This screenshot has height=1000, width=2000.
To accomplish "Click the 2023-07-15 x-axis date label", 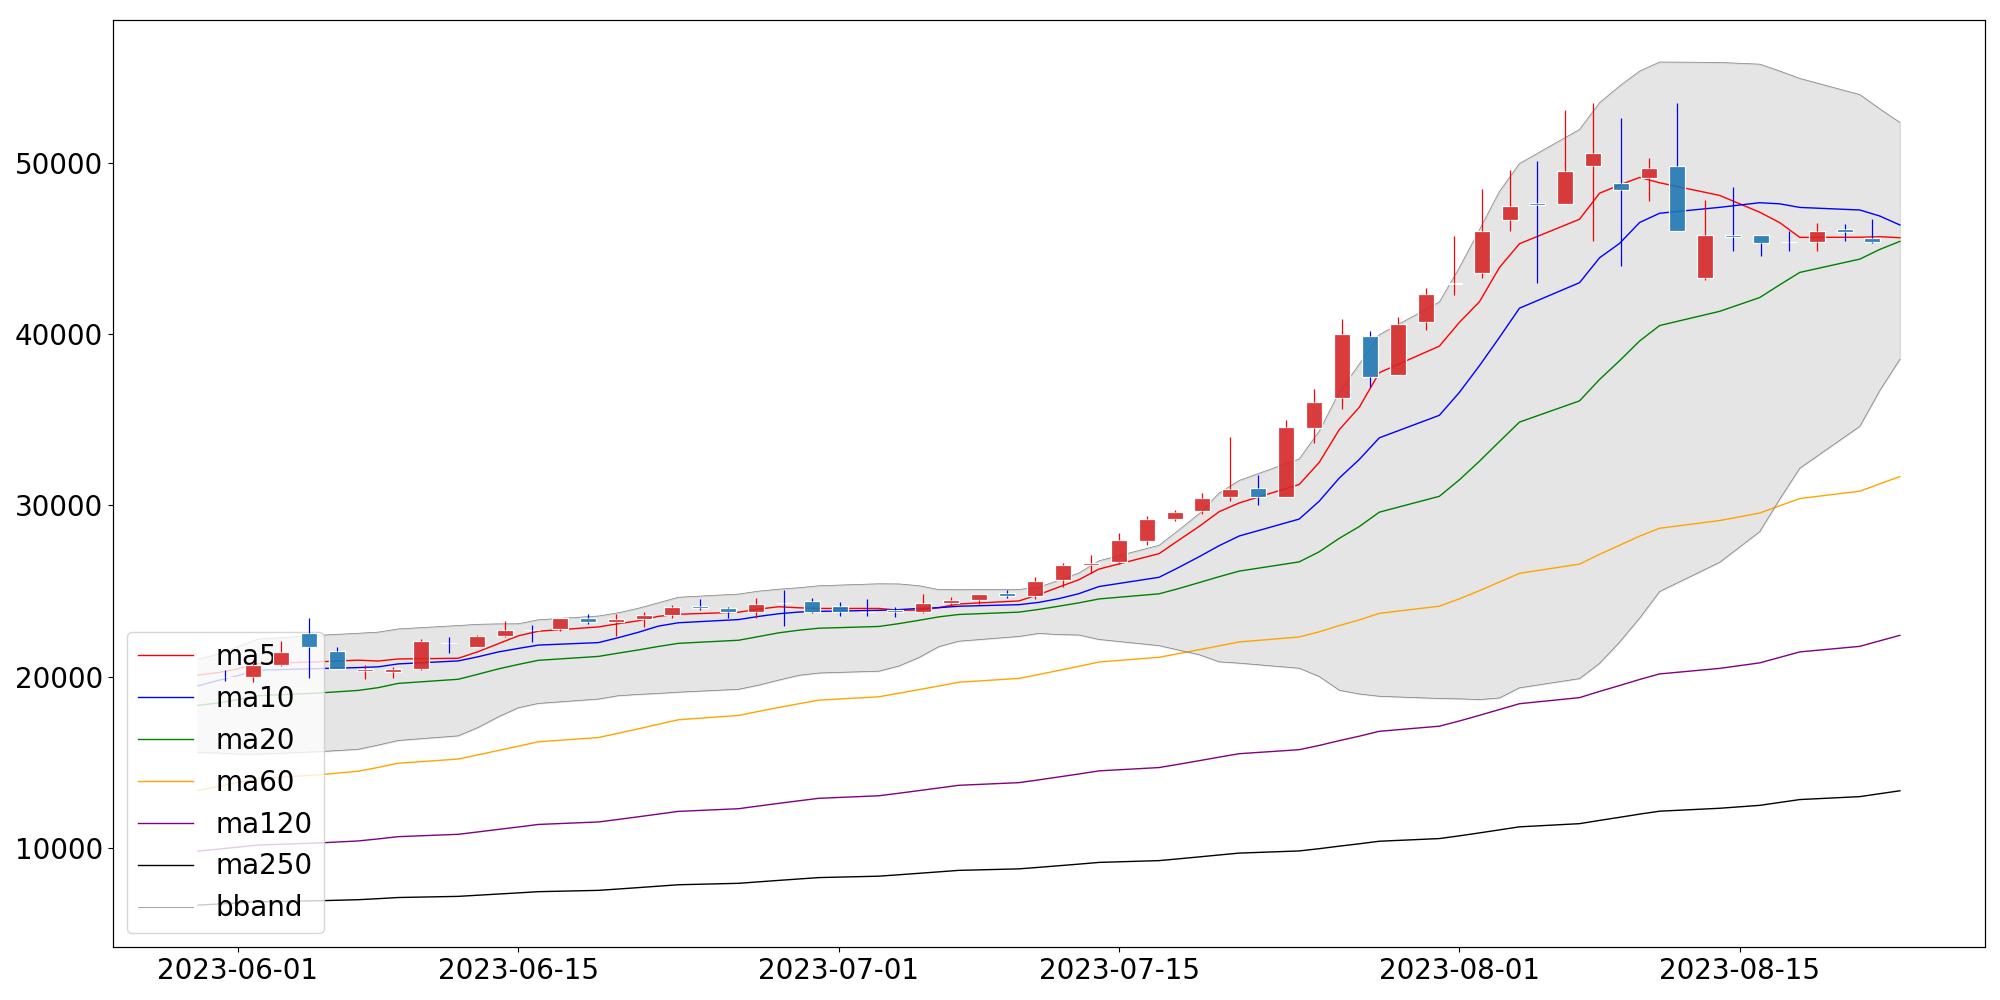I will [x=1119, y=970].
